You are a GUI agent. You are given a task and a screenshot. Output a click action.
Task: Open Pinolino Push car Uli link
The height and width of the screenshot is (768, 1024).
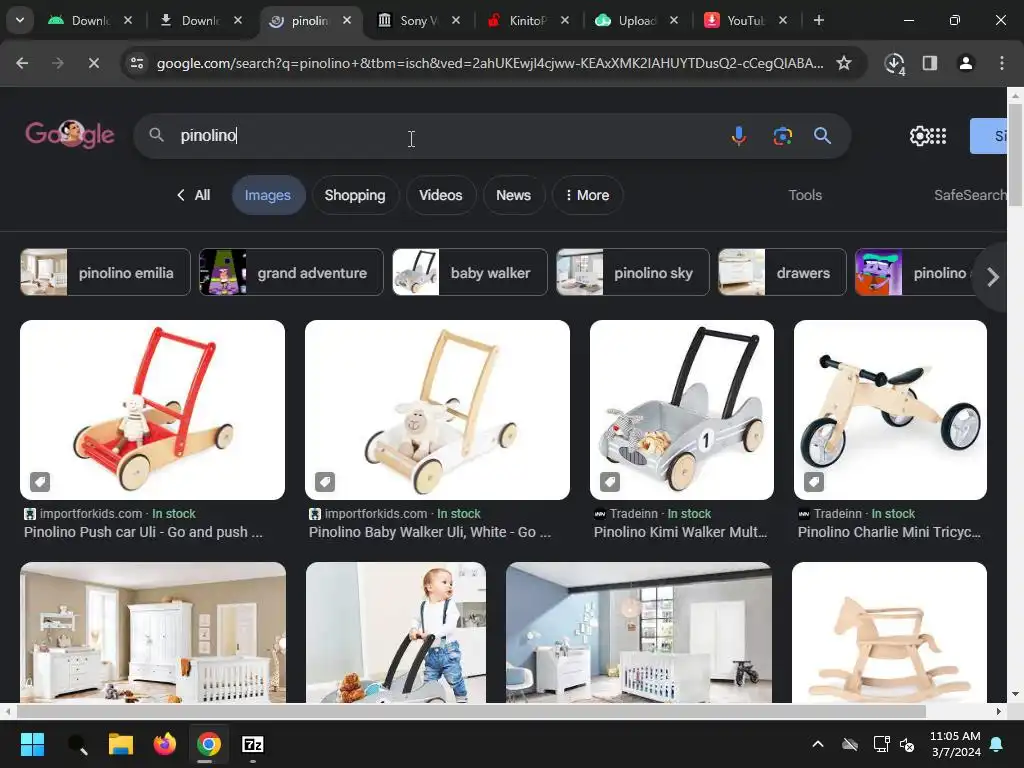pyautogui.click(x=143, y=532)
